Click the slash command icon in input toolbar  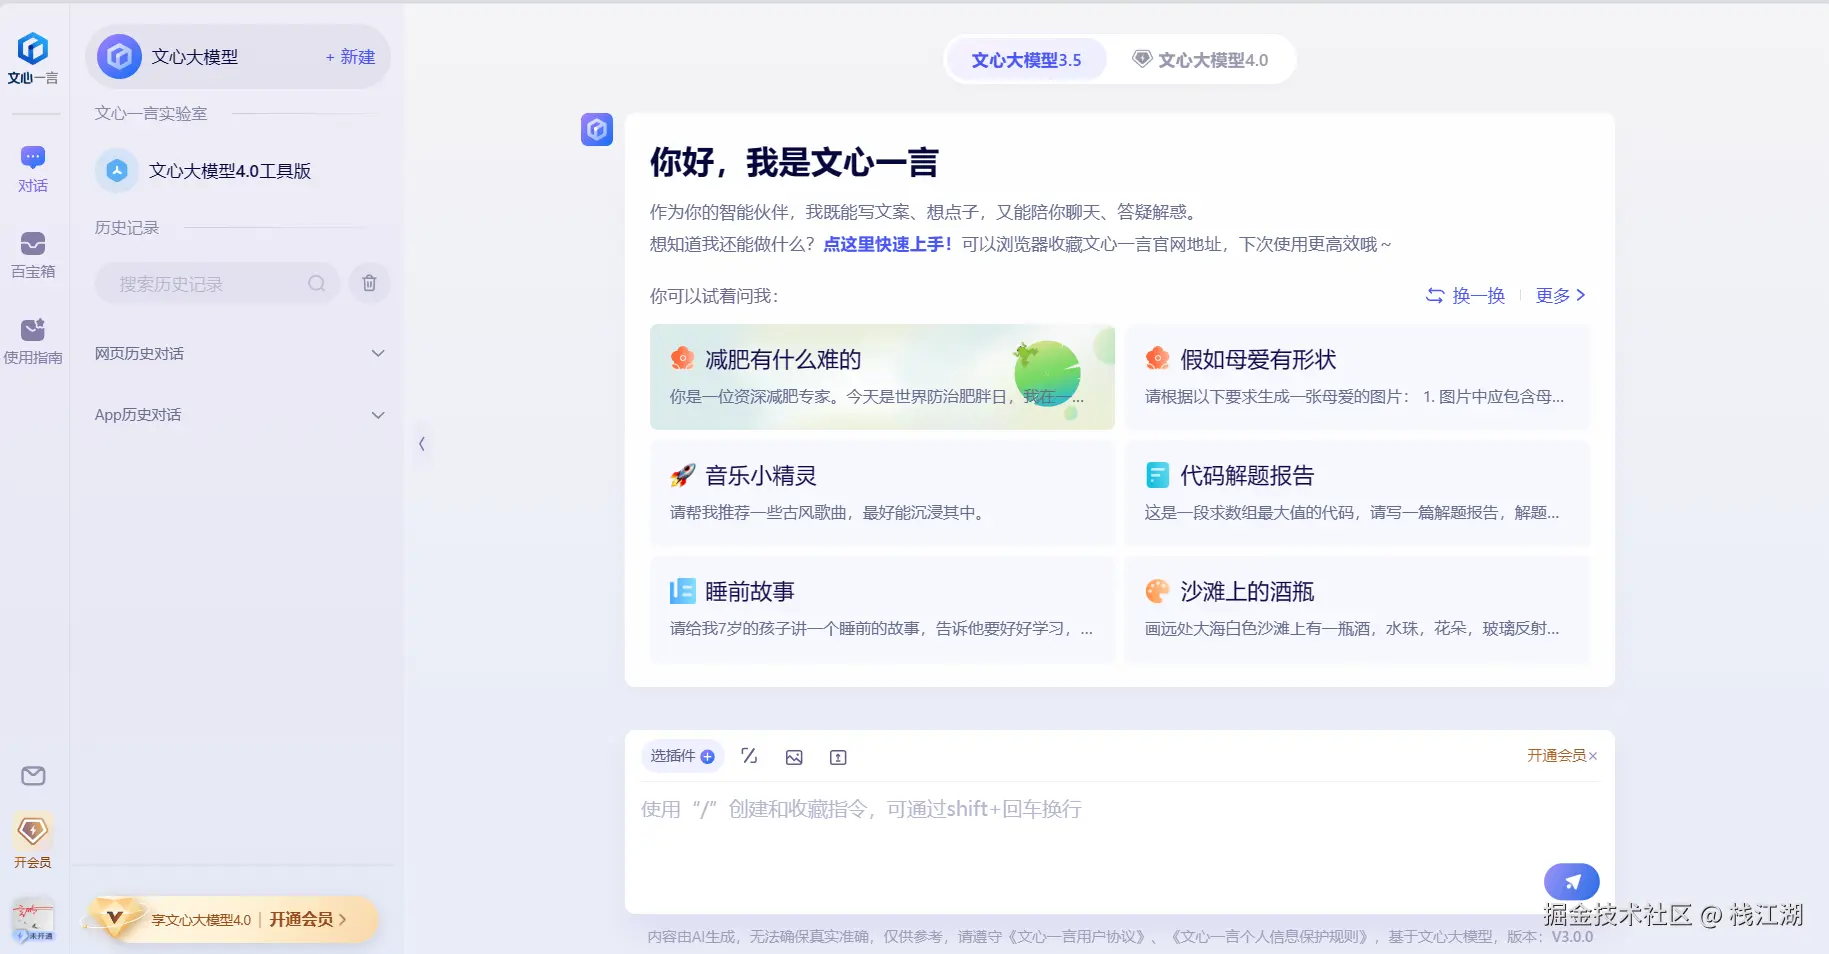(x=749, y=756)
